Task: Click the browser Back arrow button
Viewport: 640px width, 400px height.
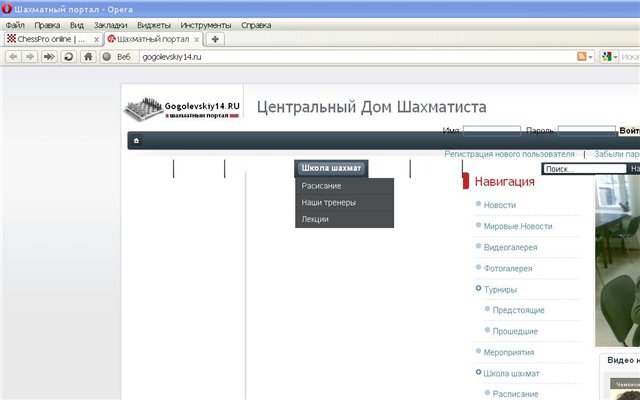Action: point(13,57)
